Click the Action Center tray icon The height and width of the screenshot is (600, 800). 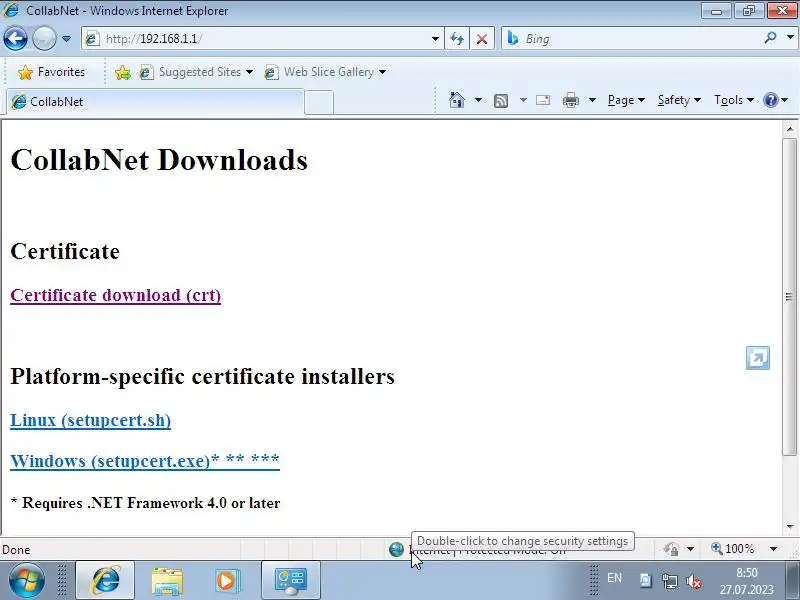click(645, 581)
